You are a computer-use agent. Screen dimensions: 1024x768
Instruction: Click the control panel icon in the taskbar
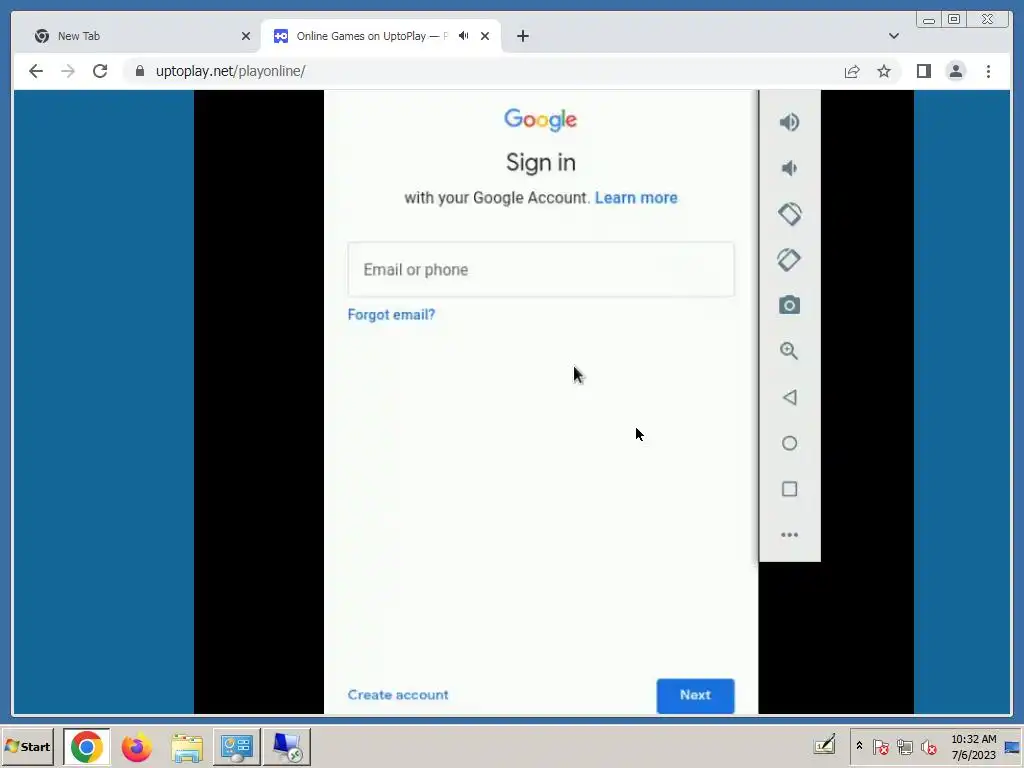[x=236, y=747]
